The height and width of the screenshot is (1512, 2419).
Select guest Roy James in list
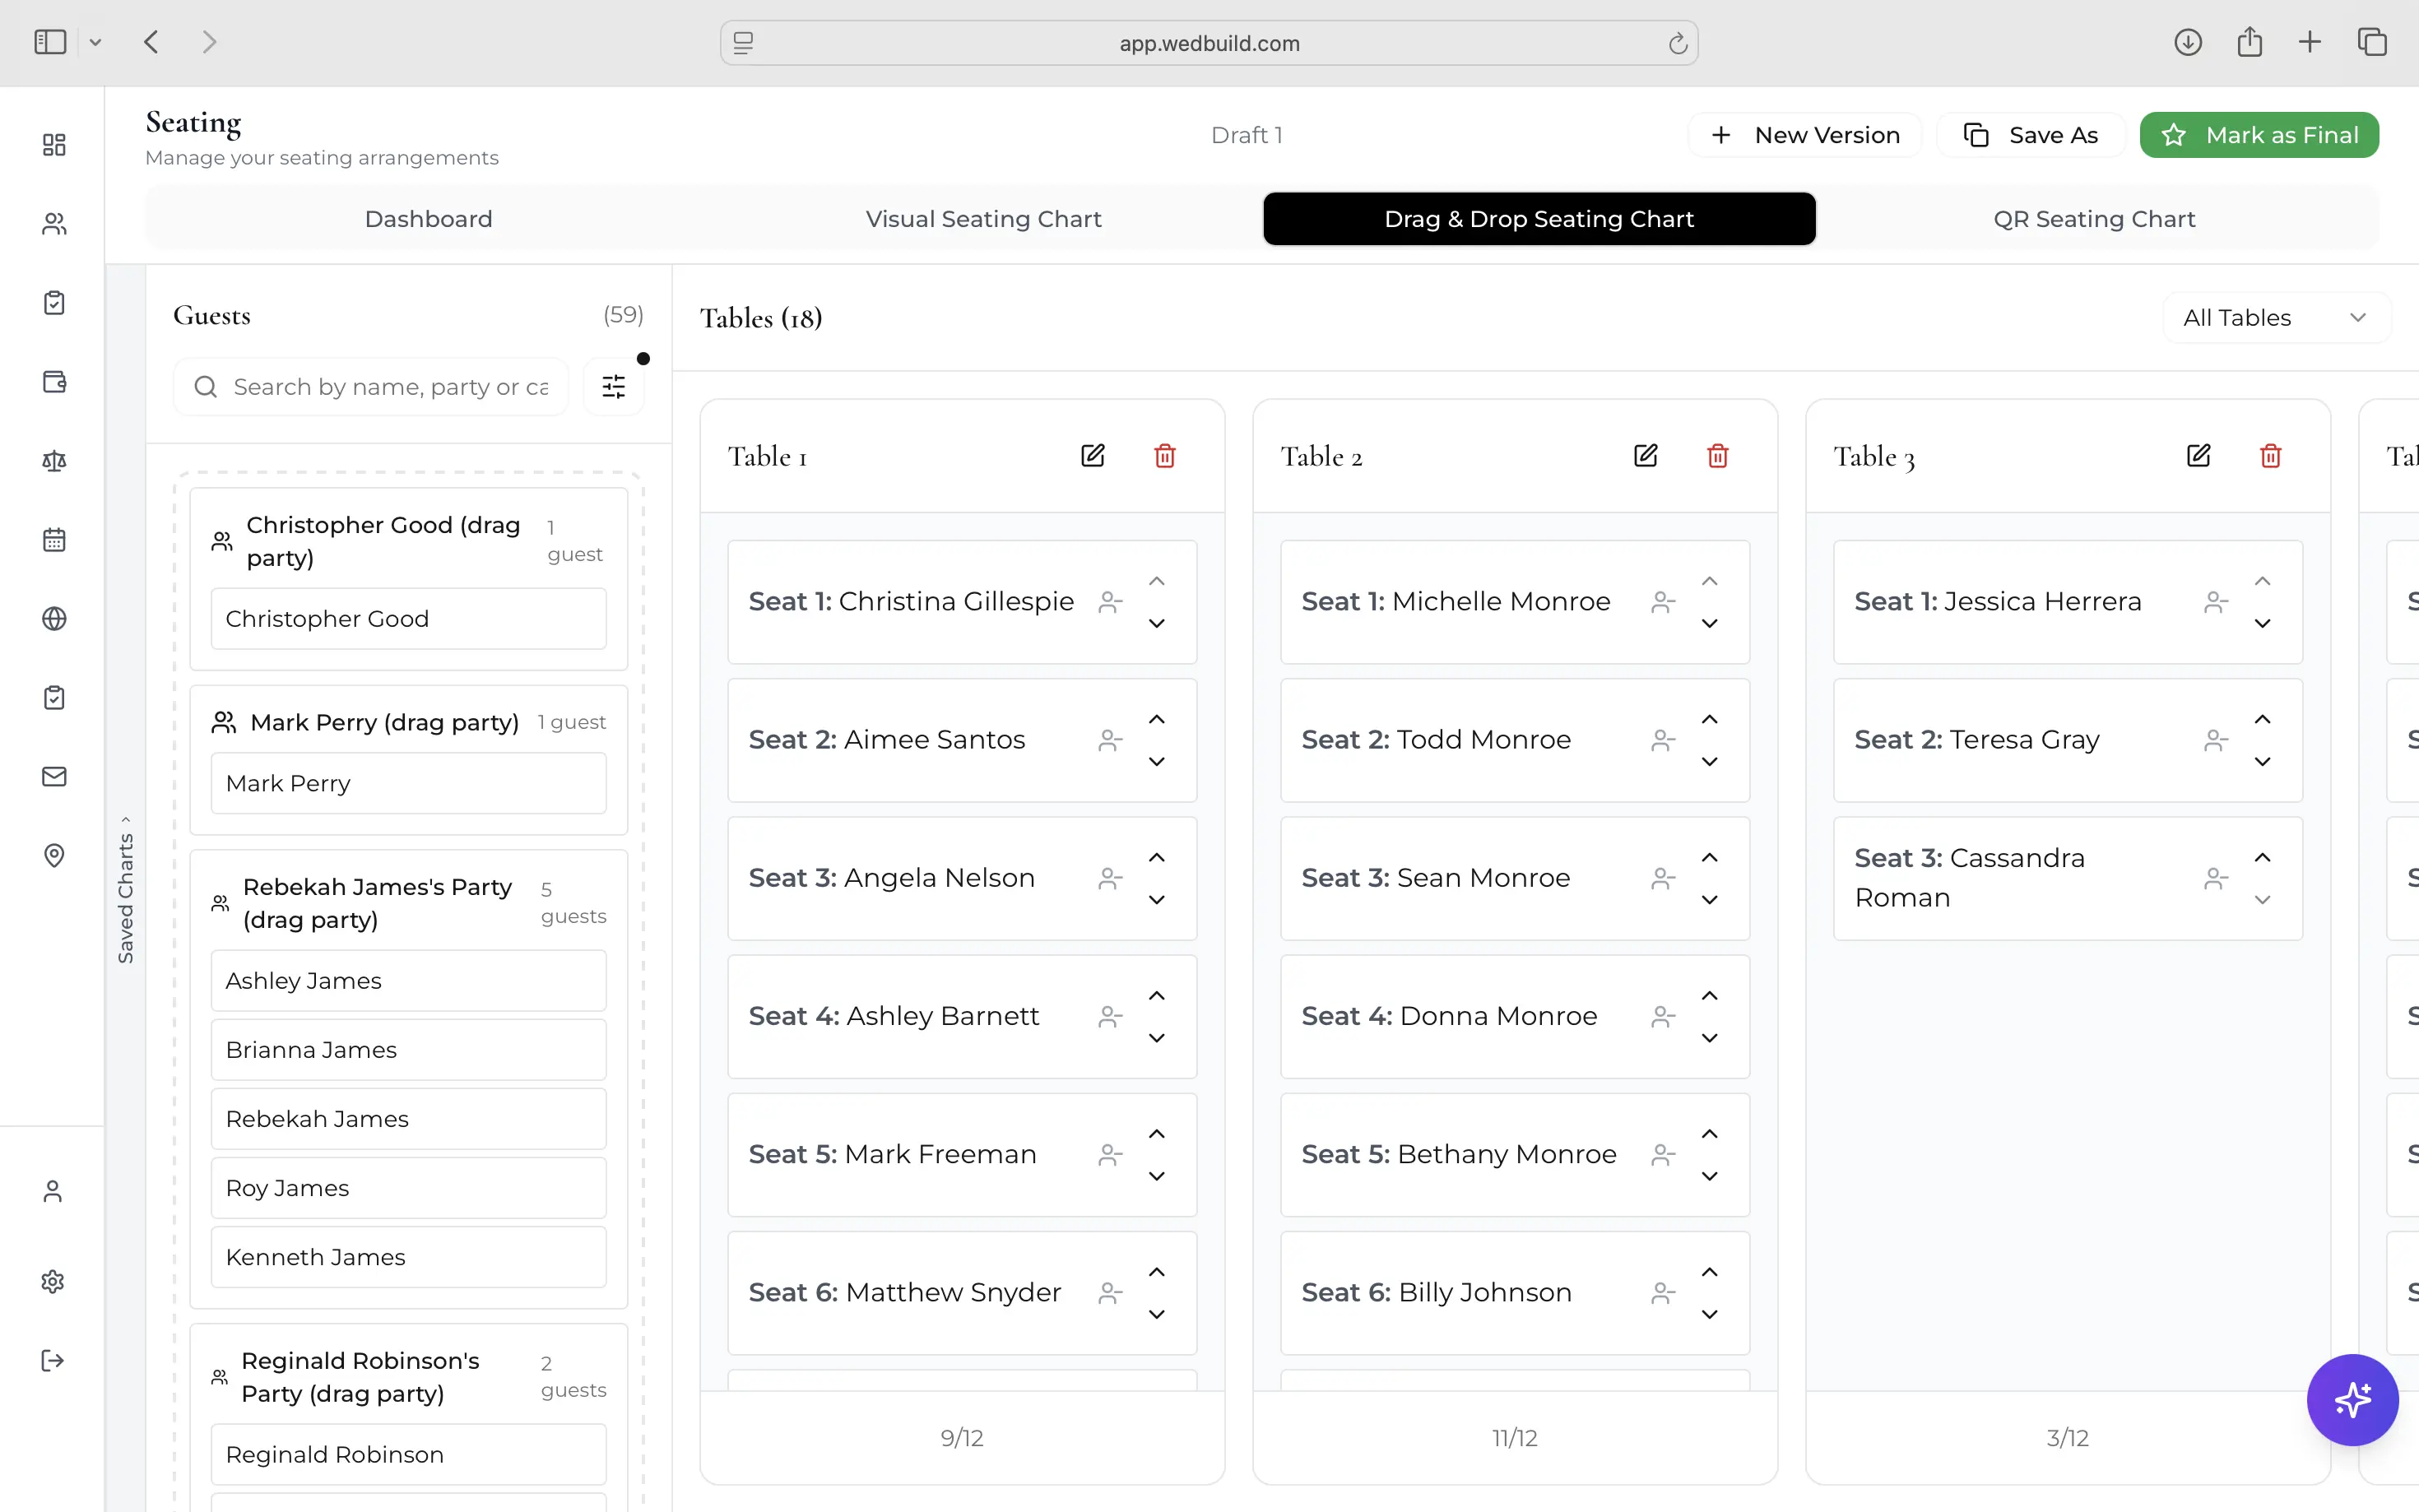pyautogui.click(x=408, y=1188)
